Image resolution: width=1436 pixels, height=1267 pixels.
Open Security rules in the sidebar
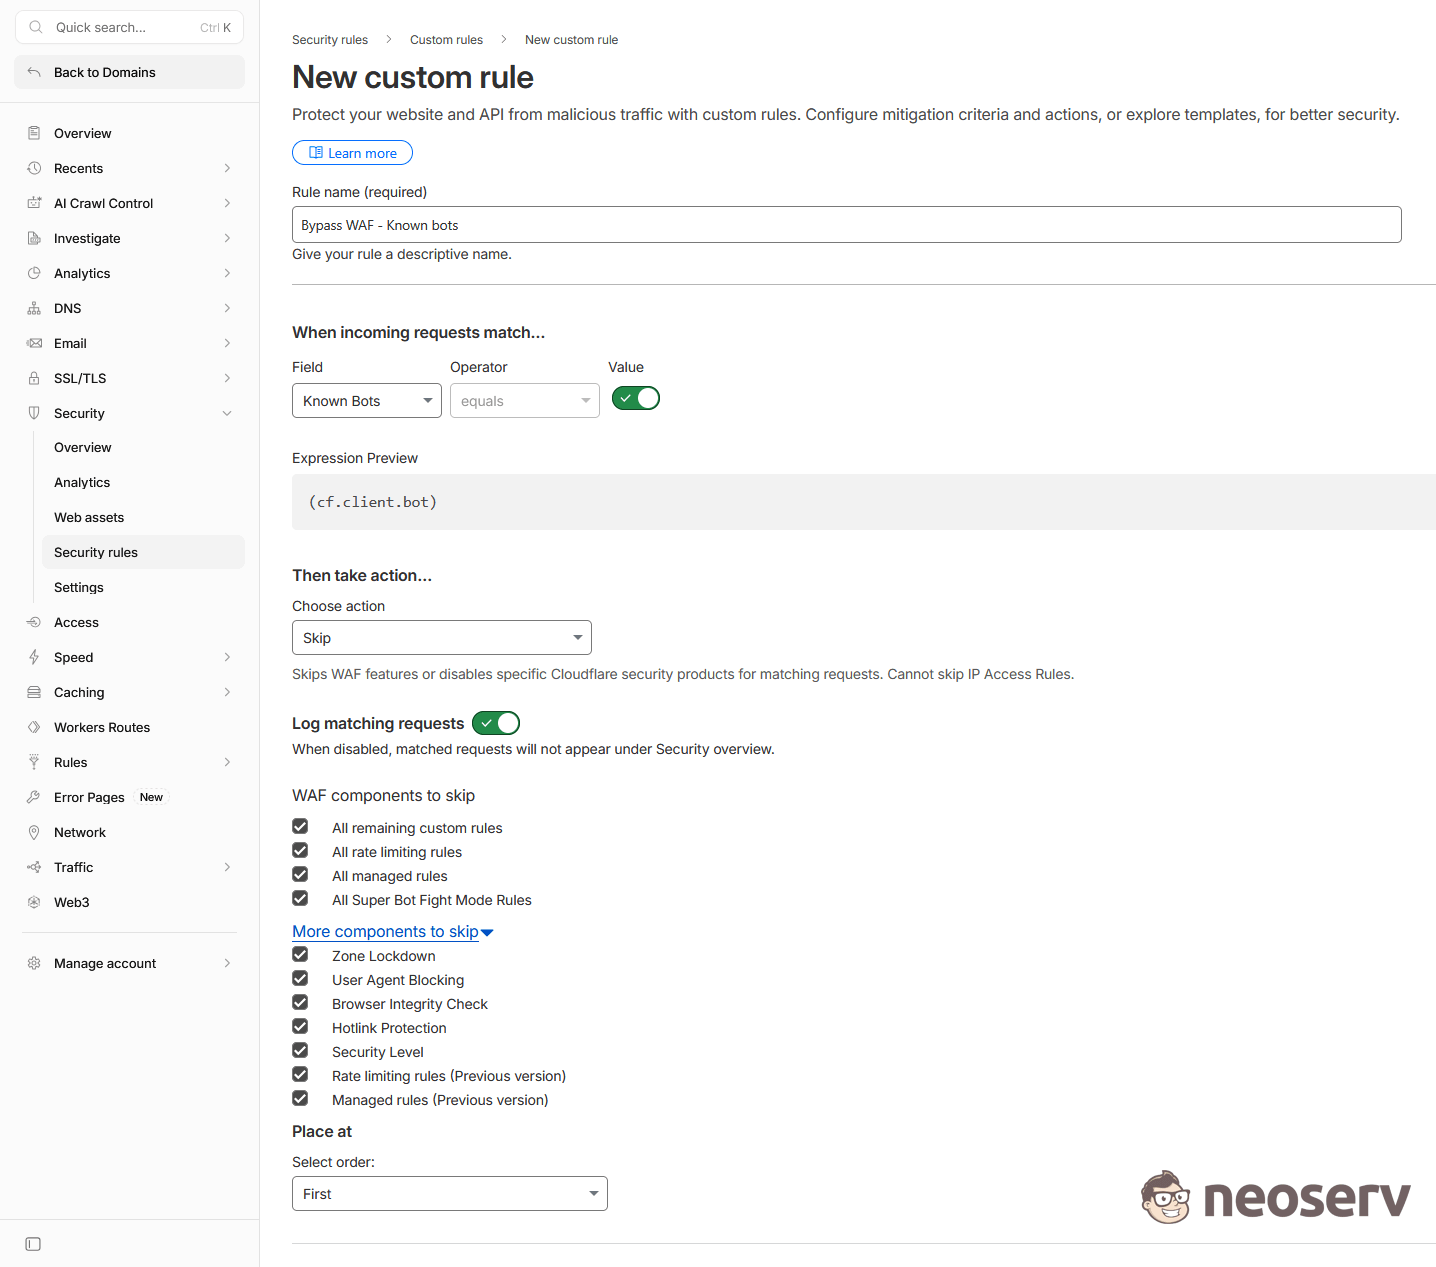pos(143,552)
